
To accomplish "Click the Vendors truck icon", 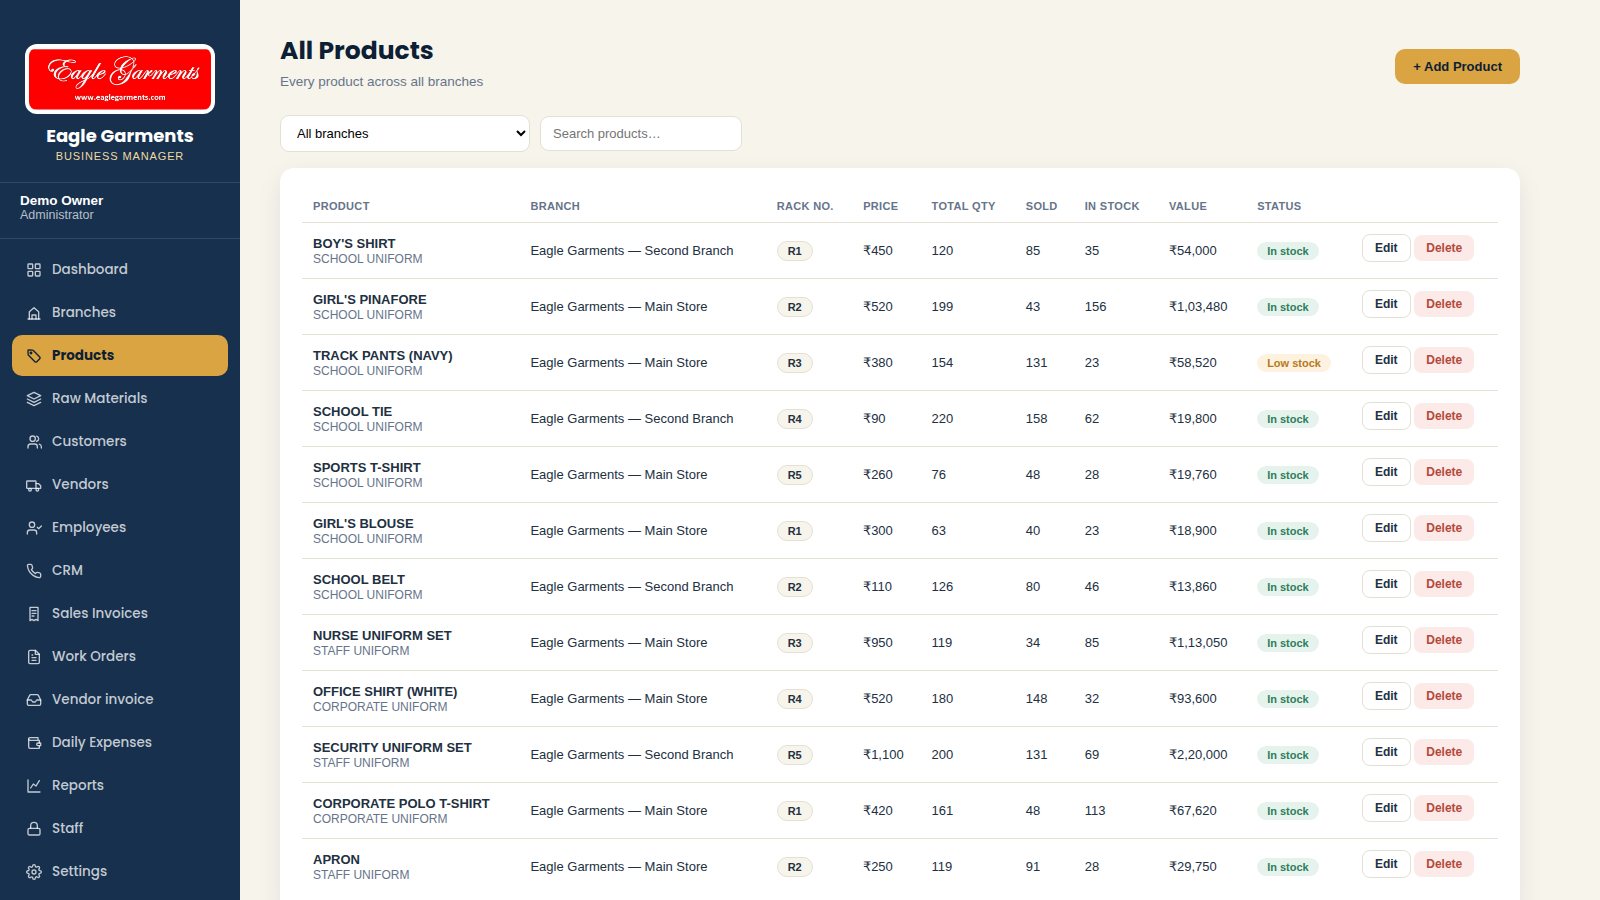I will point(34,485).
